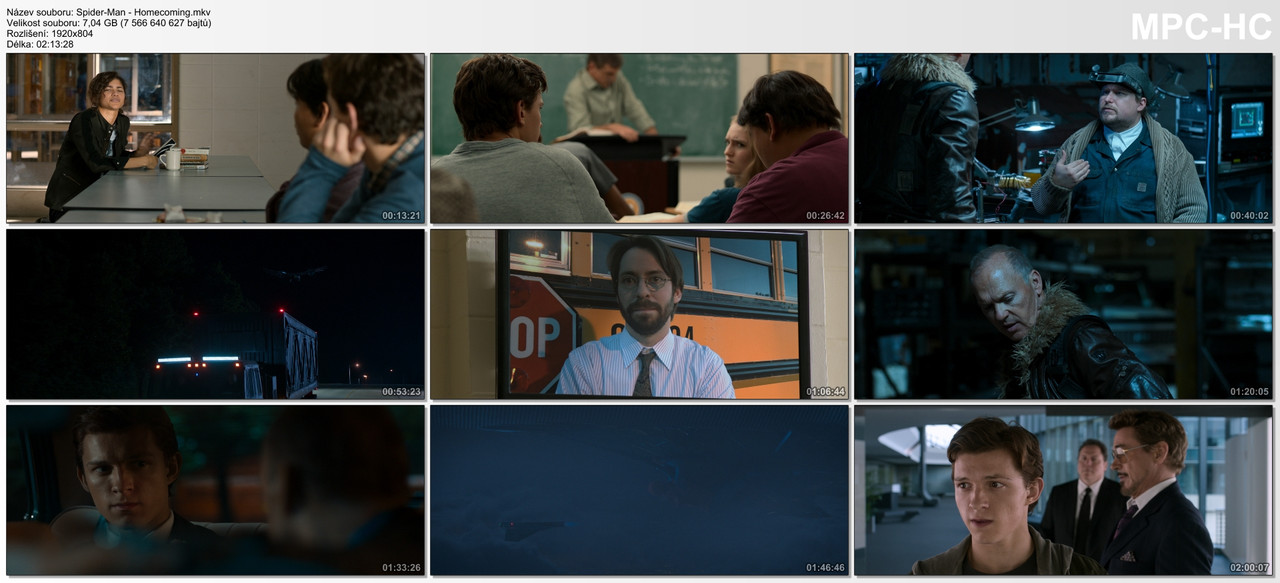The image size is (1280, 583).
Task: Select the classroom thumbnail at 00:26:42
Action: click(x=639, y=138)
